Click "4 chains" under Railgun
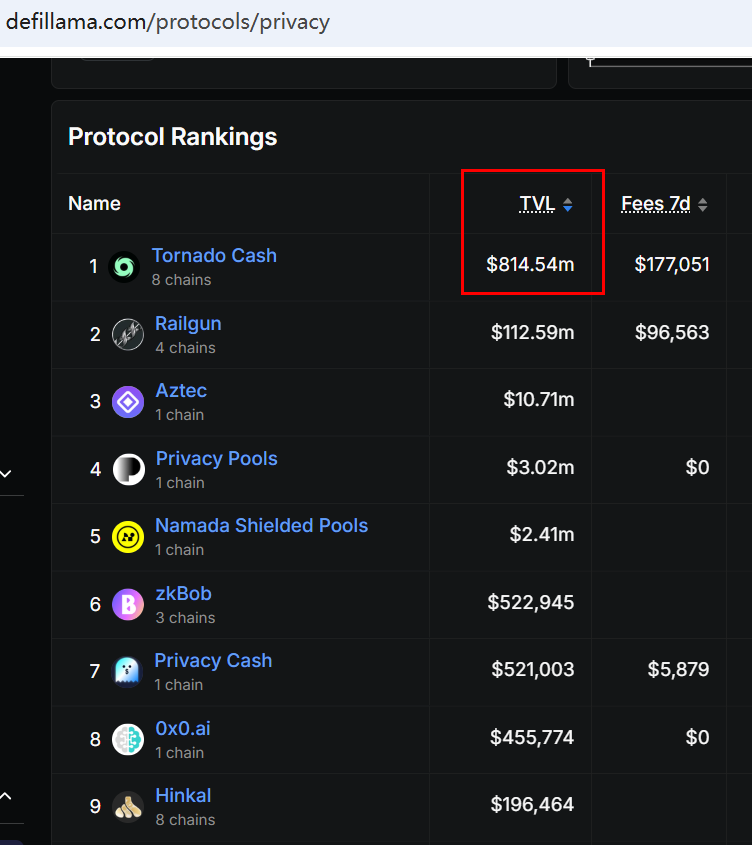Screen dimensions: 752x845 [x=185, y=348]
